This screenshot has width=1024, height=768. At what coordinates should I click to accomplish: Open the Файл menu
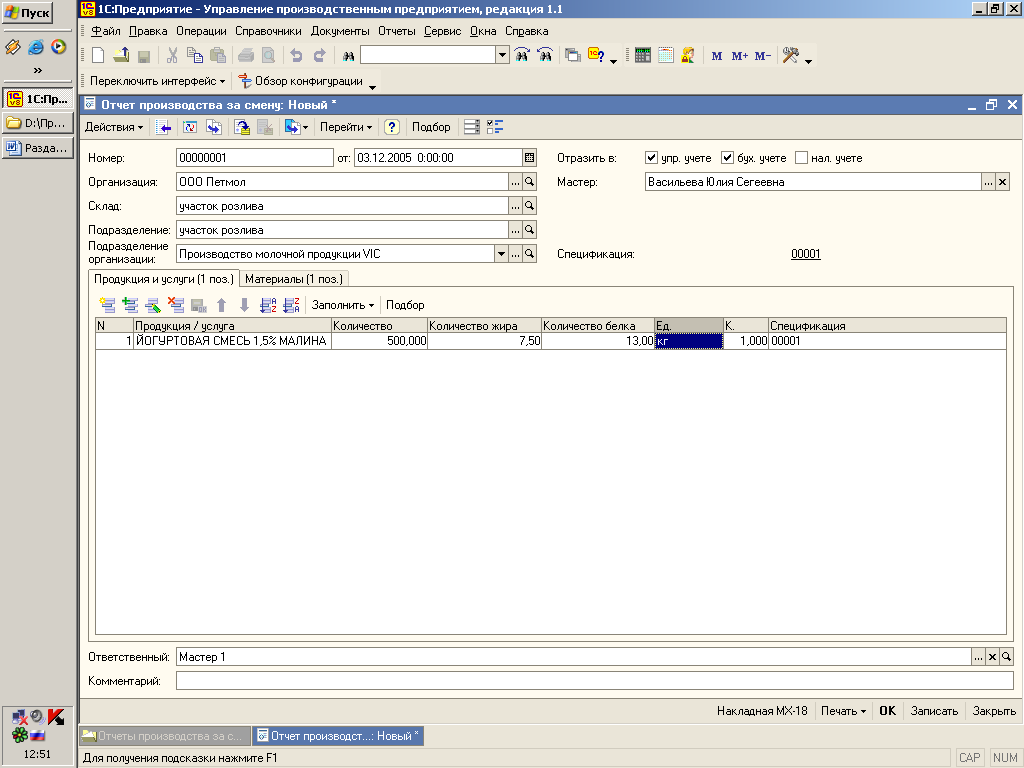click(x=106, y=31)
